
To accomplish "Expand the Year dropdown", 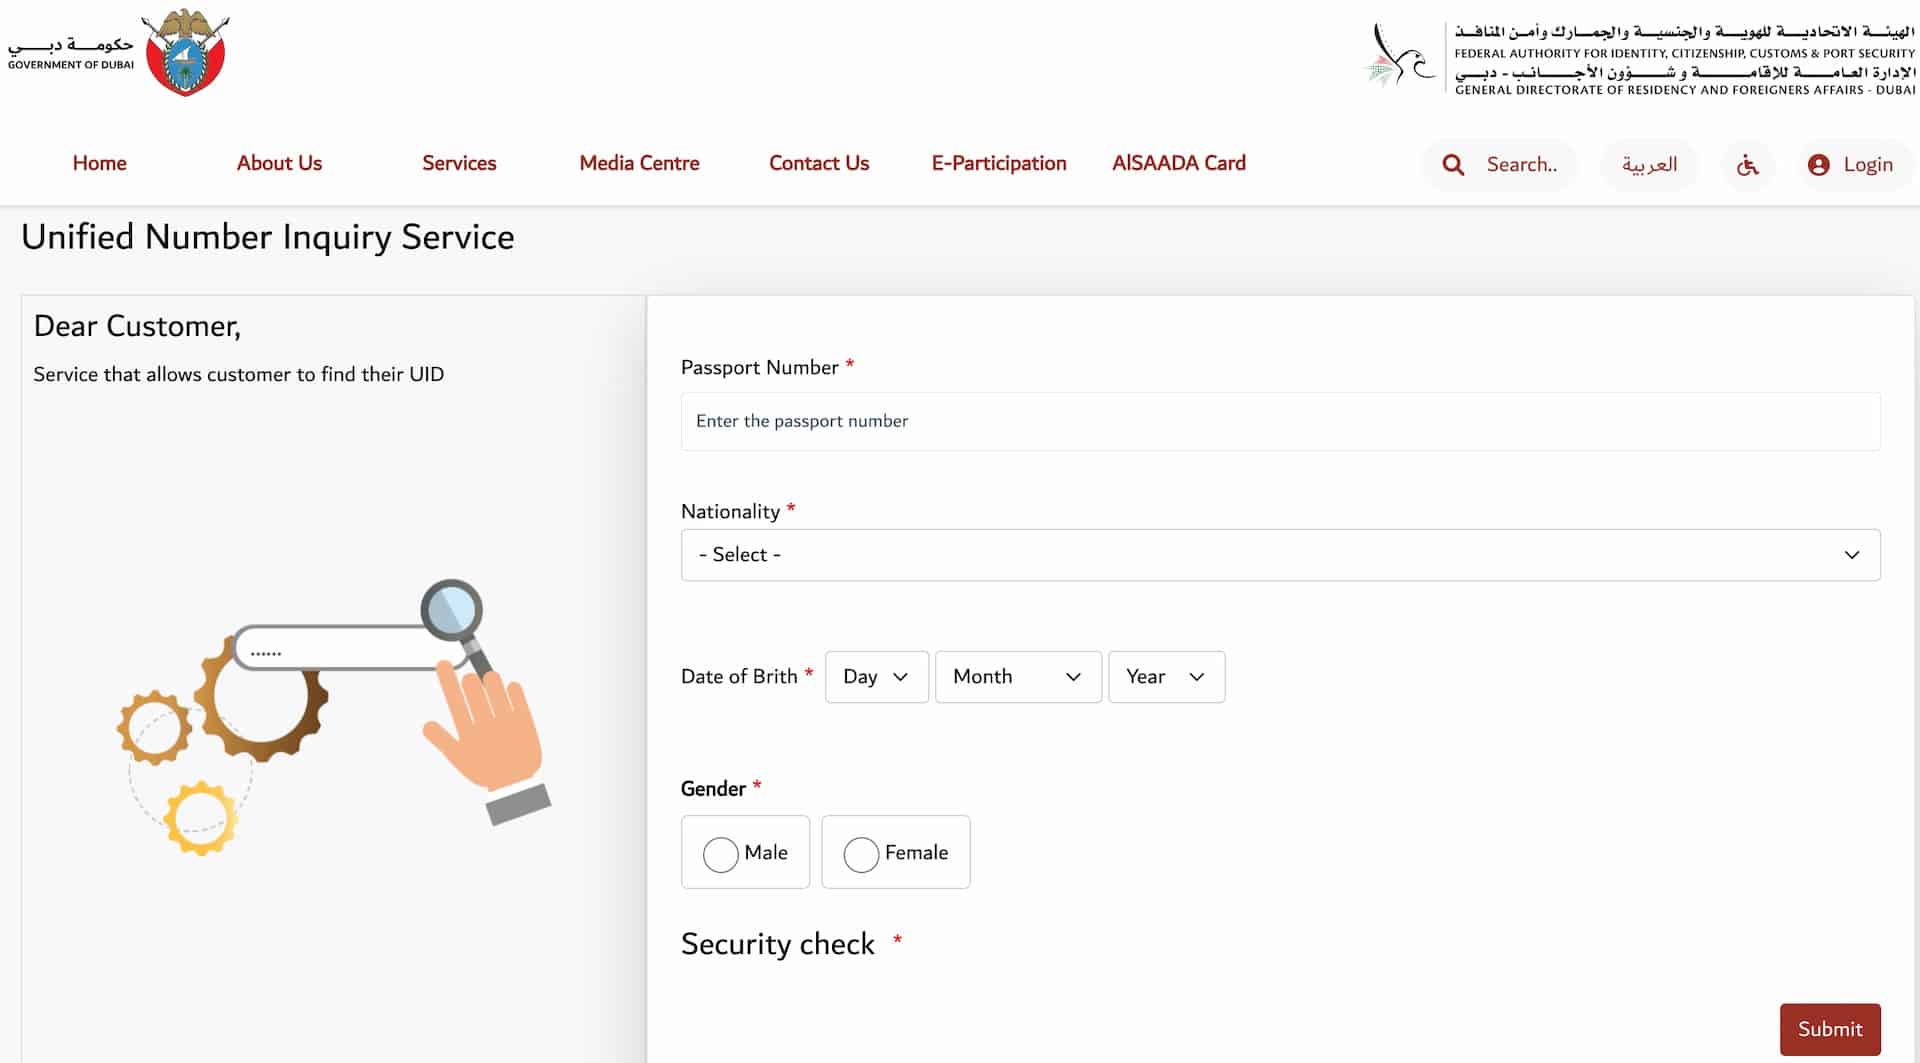I will click(1165, 677).
